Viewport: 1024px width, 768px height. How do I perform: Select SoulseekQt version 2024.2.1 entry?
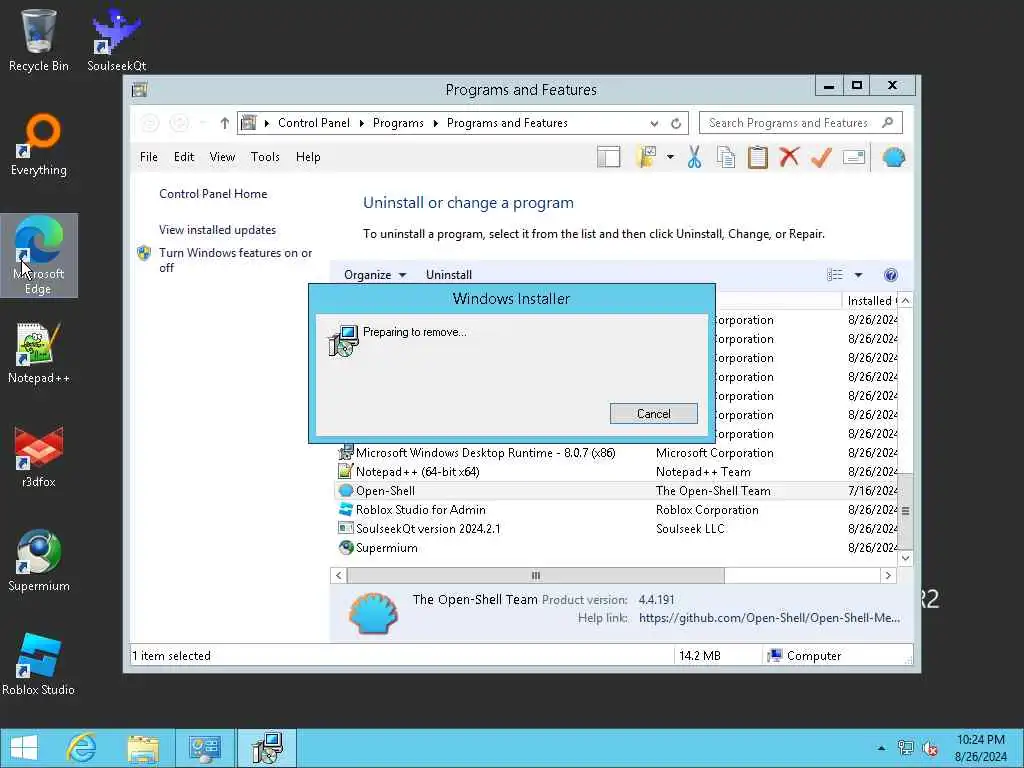coord(614,528)
